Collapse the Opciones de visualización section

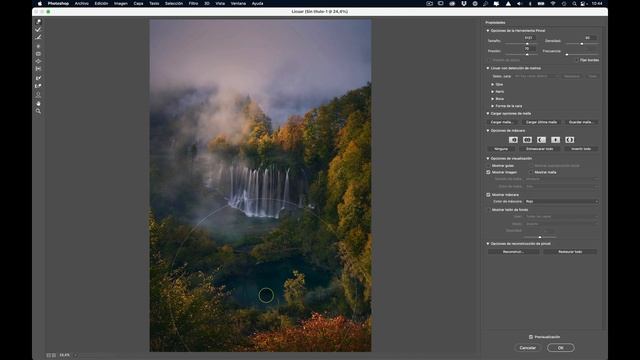pos(488,158)
